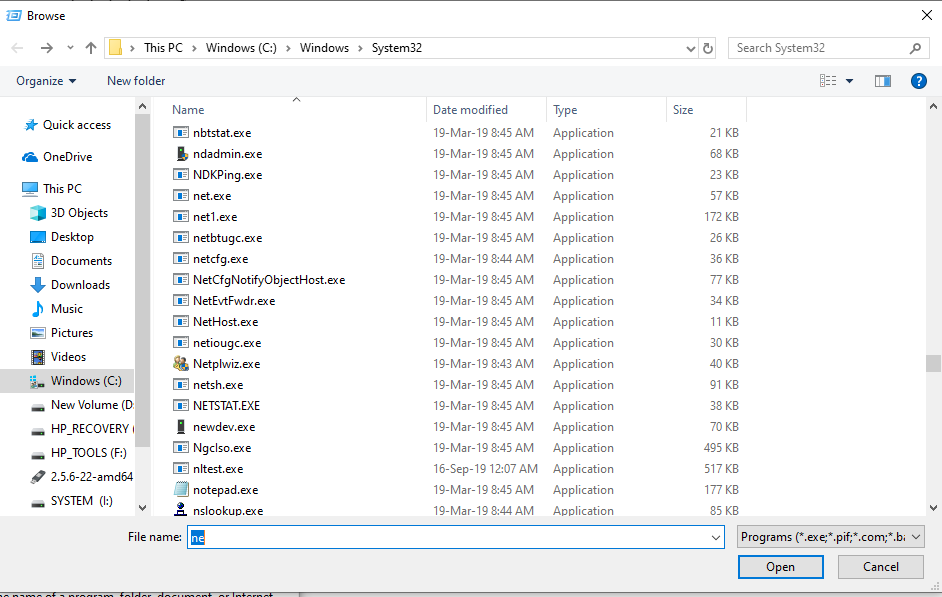The width and height of the screenshot is (942, 597).
Task: Open Pictures in the sidebar
Action: point(71,333)
